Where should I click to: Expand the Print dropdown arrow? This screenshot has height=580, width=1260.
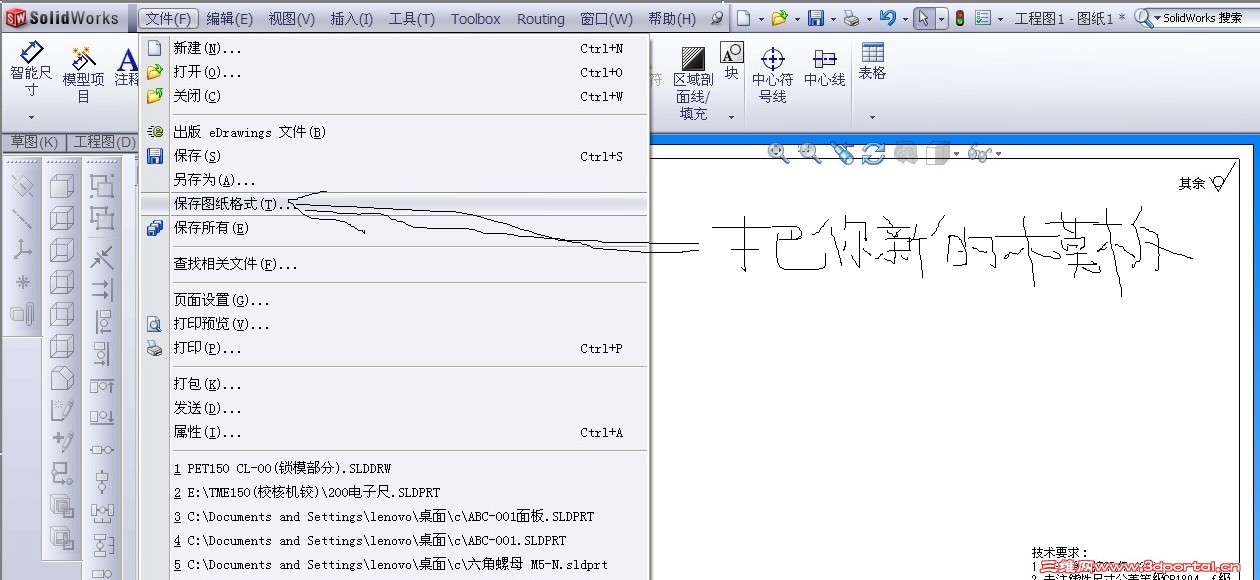tap(868, 19)
